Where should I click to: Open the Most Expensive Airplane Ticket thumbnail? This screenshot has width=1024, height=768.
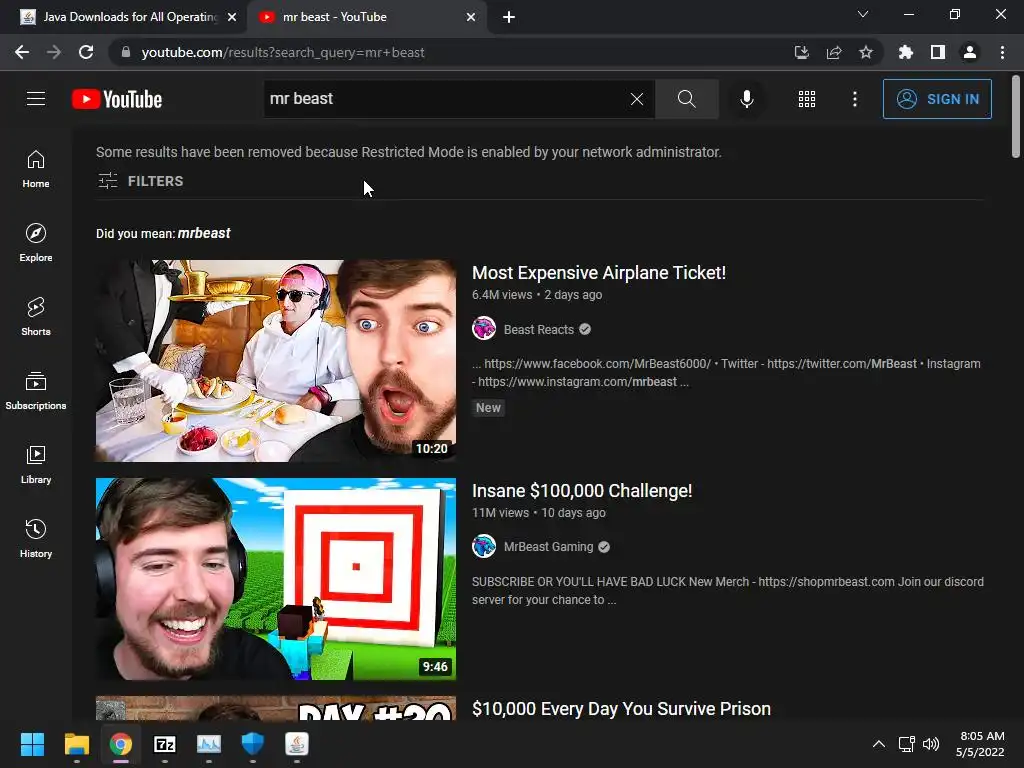pos(276,360)
